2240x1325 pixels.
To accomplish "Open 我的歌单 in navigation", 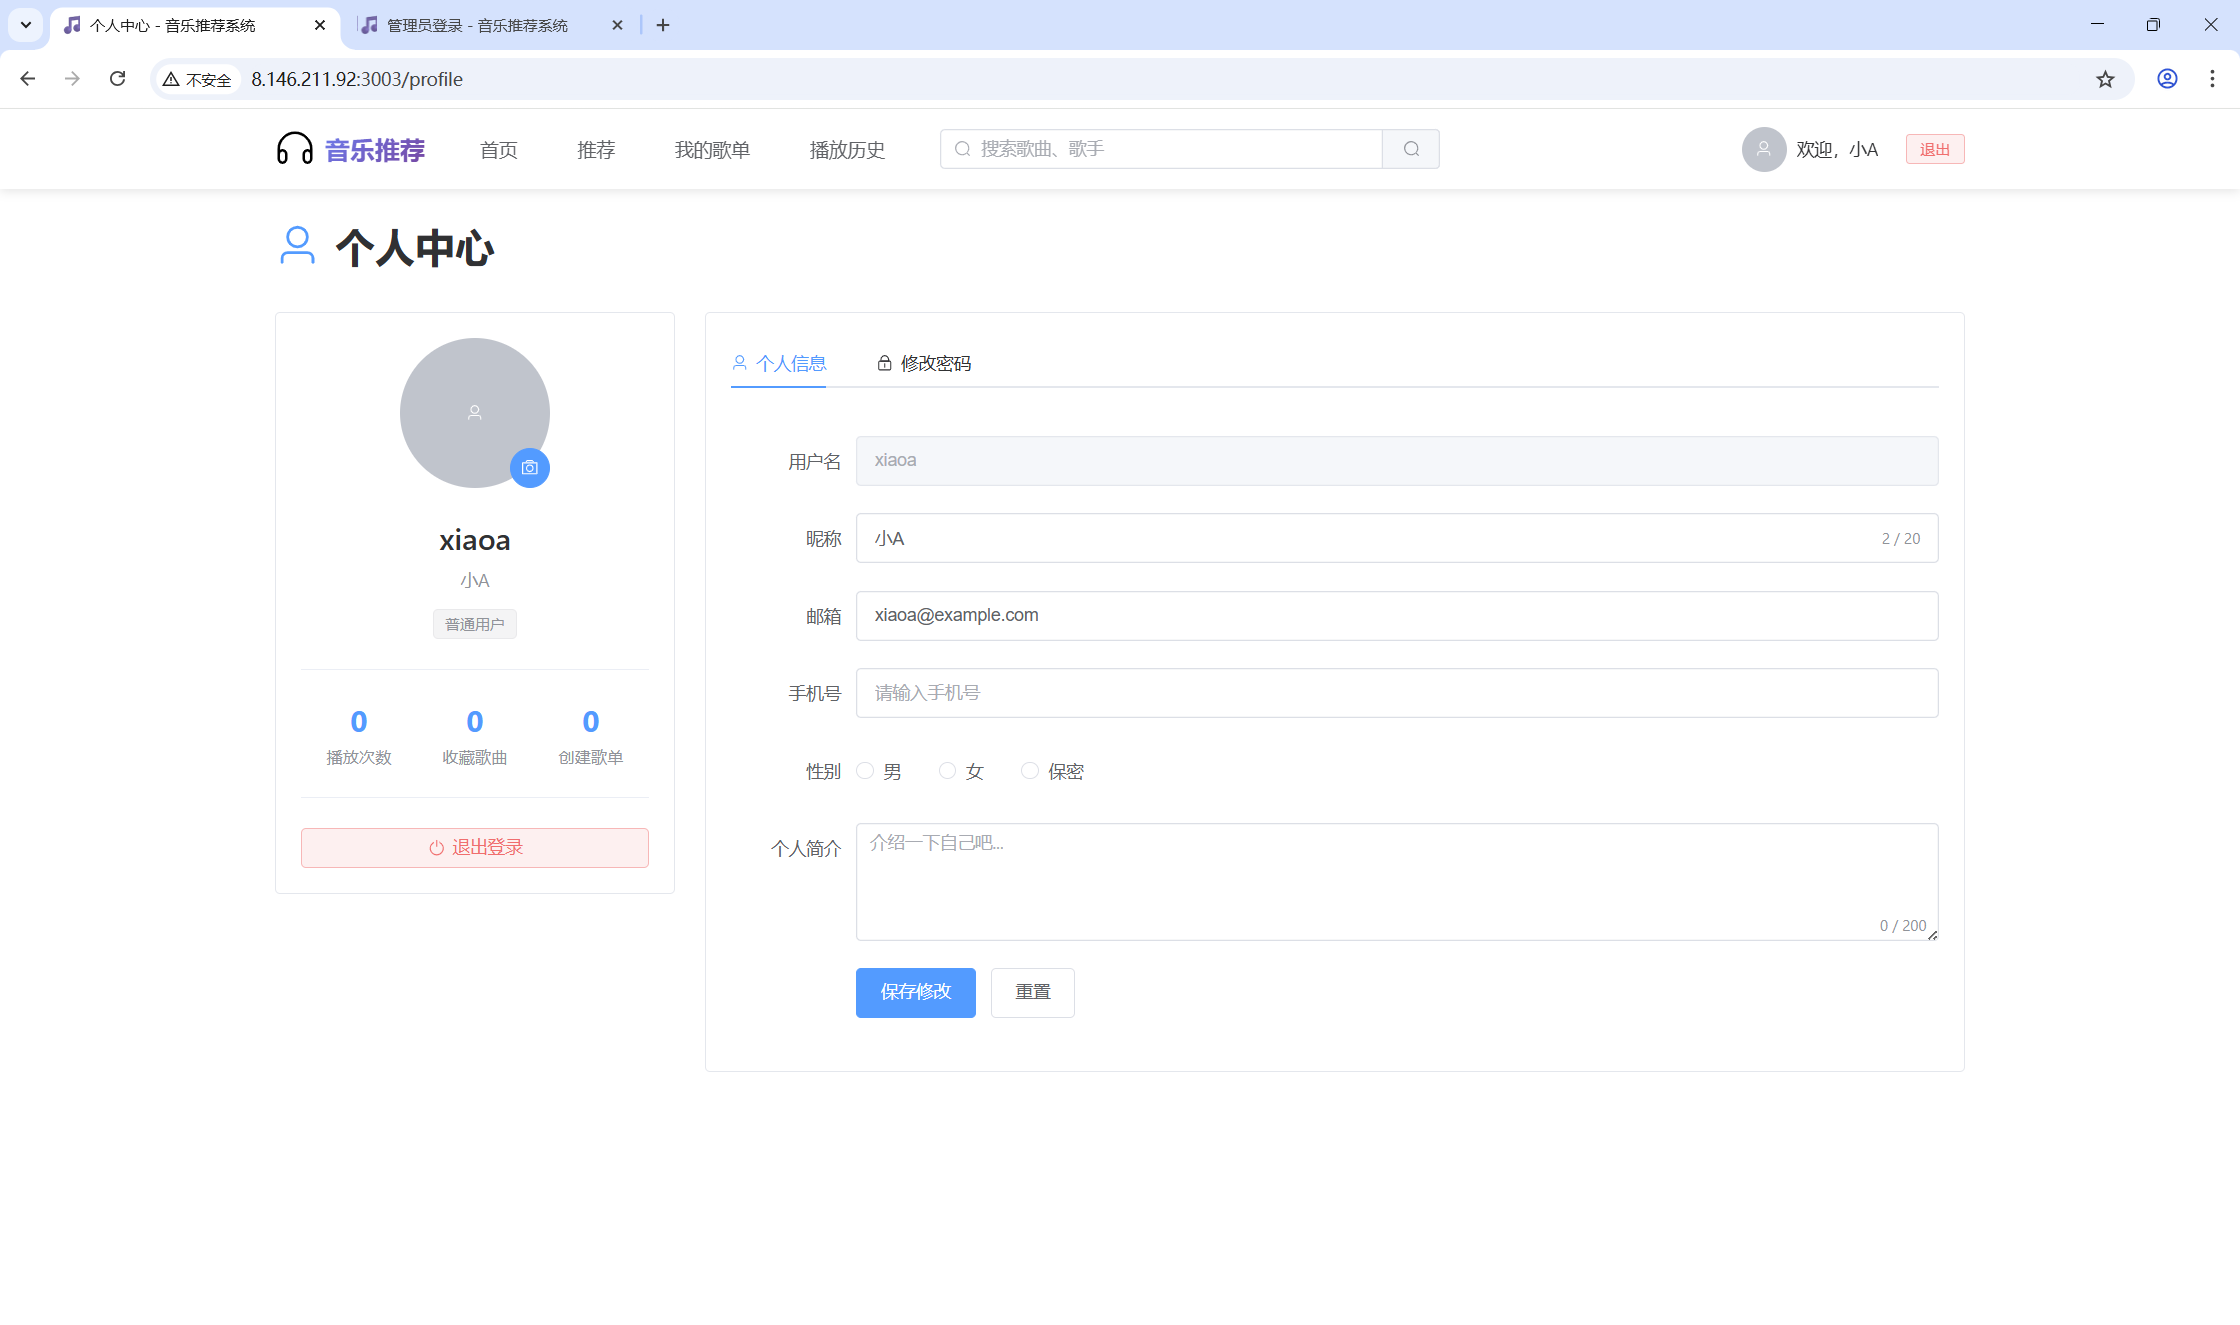I will point(712,150).
